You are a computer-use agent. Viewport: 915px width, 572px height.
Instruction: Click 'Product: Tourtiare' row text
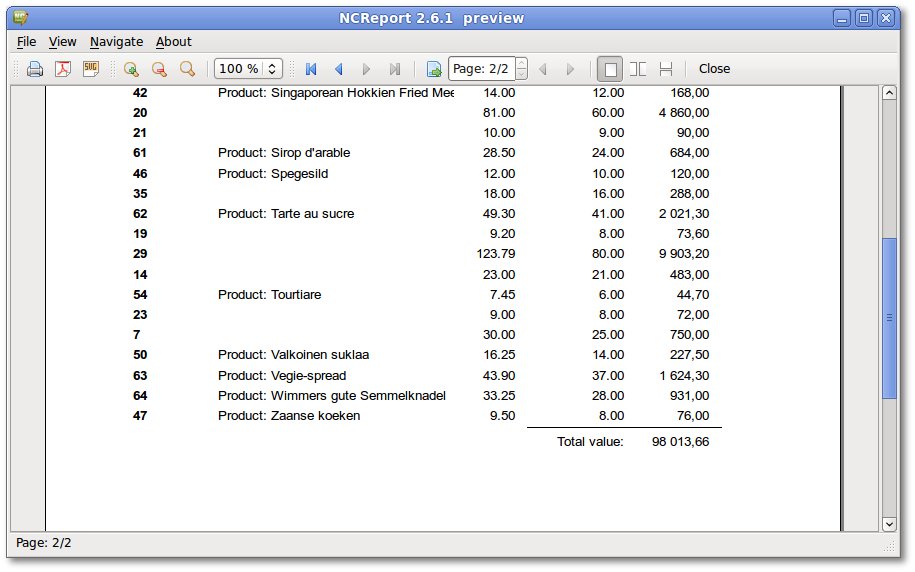[269, 295]
